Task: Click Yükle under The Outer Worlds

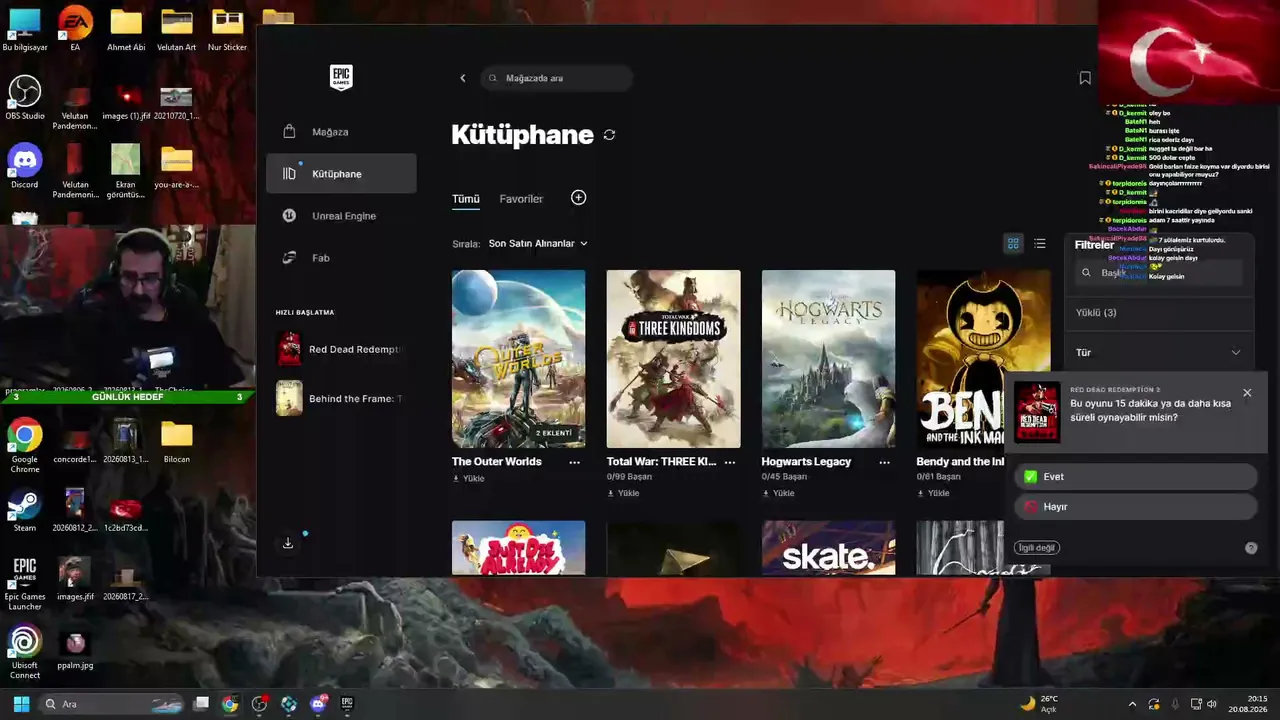Action: (469, 479)
